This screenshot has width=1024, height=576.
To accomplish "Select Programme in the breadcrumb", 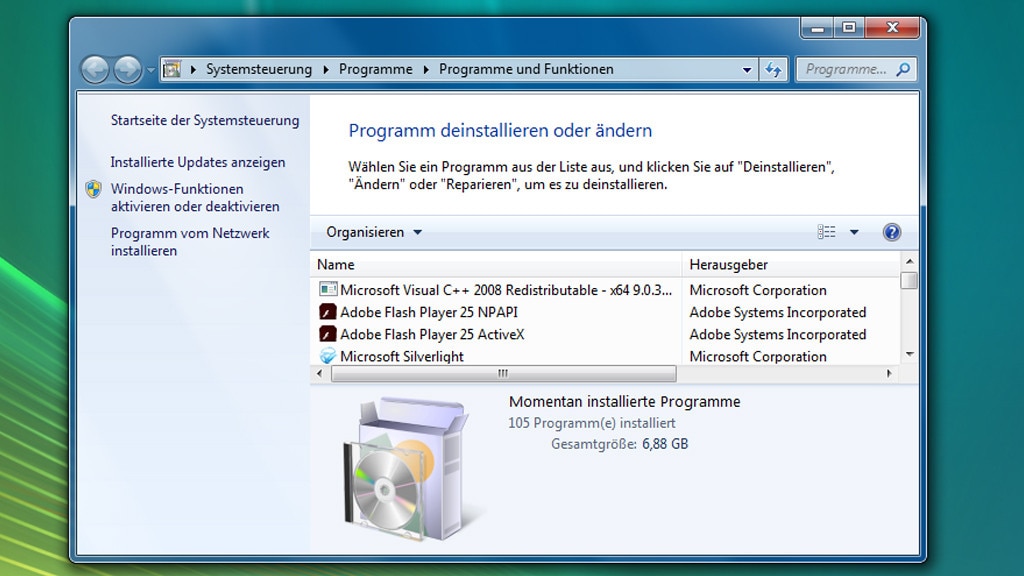I will [x=376, y=69].
